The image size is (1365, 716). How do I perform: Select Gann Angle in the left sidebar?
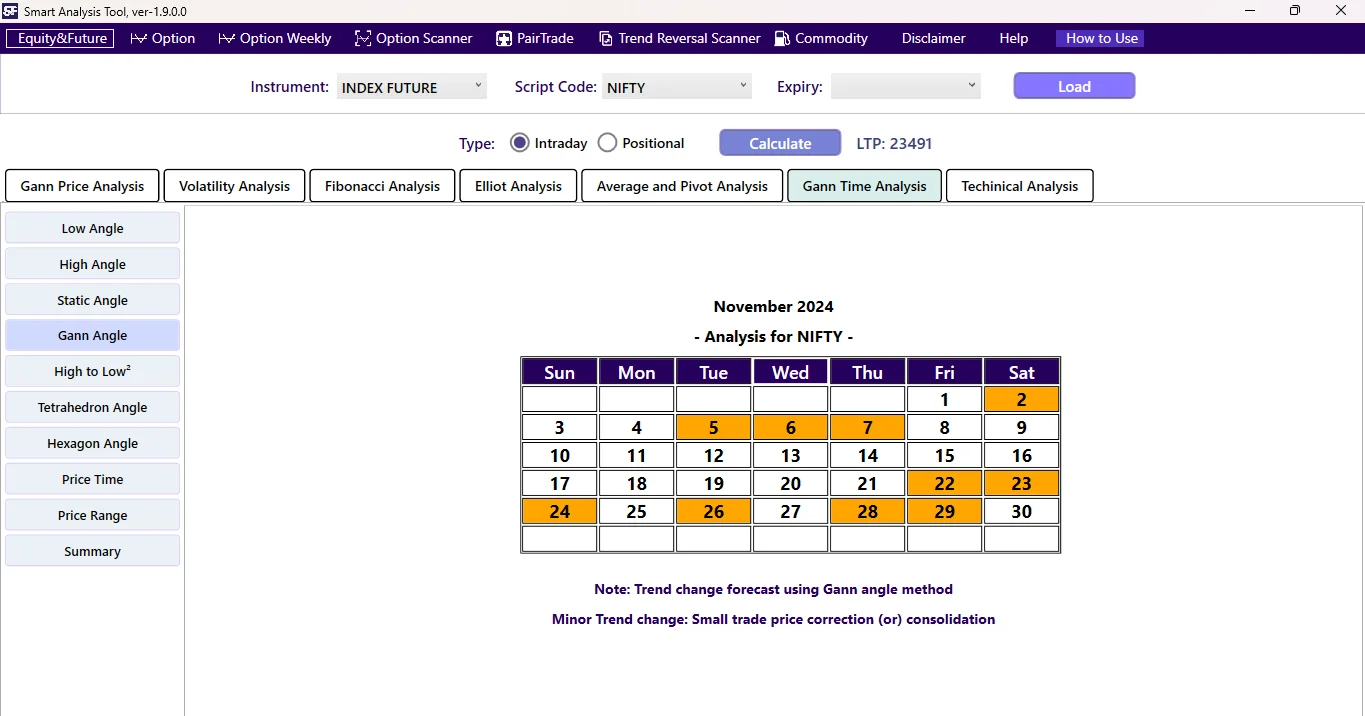coord(92,335)
